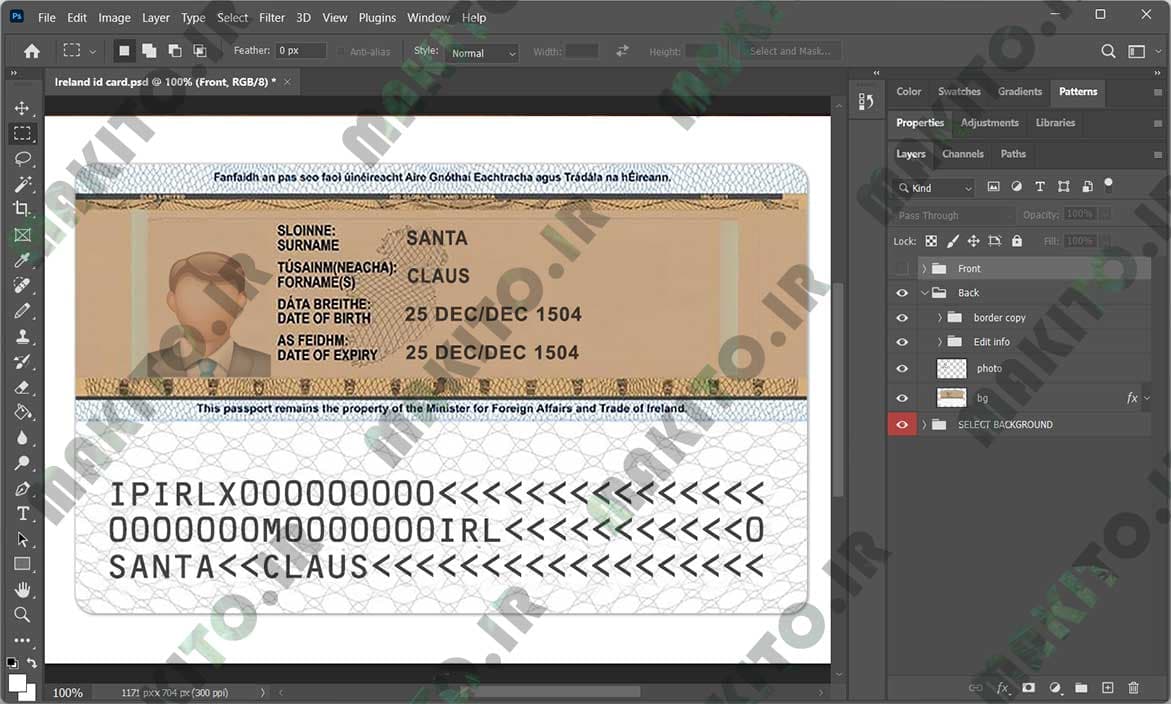1171x704 pixels.
Task: Click the Feather input field
Action: click(x=301, y=51)
